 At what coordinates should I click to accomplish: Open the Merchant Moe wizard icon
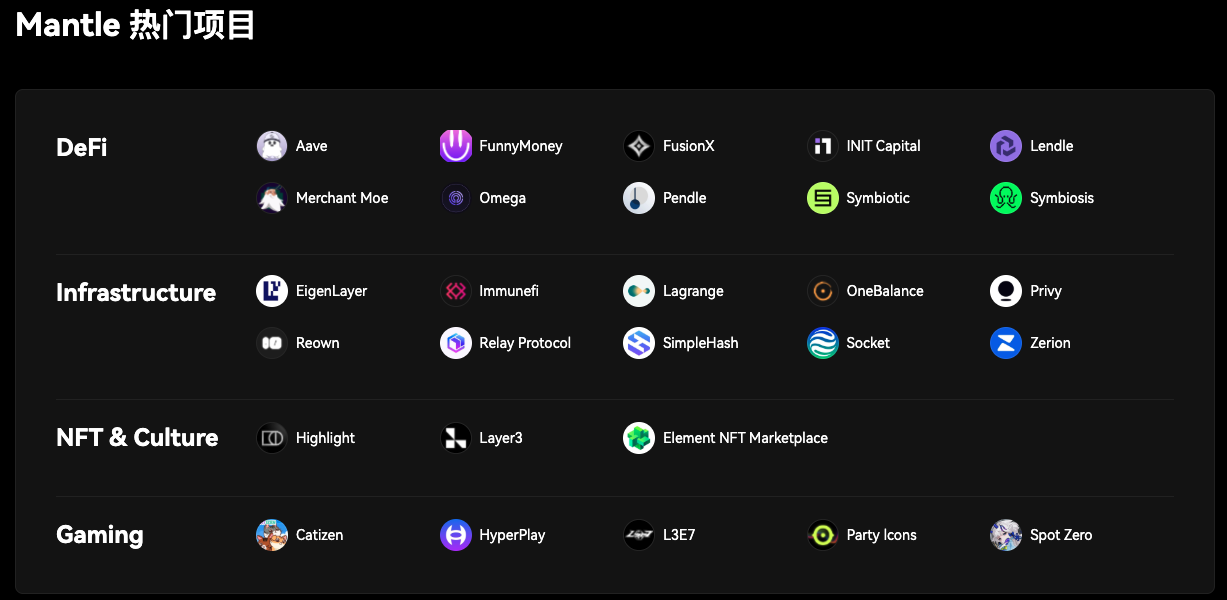point(272,198)
